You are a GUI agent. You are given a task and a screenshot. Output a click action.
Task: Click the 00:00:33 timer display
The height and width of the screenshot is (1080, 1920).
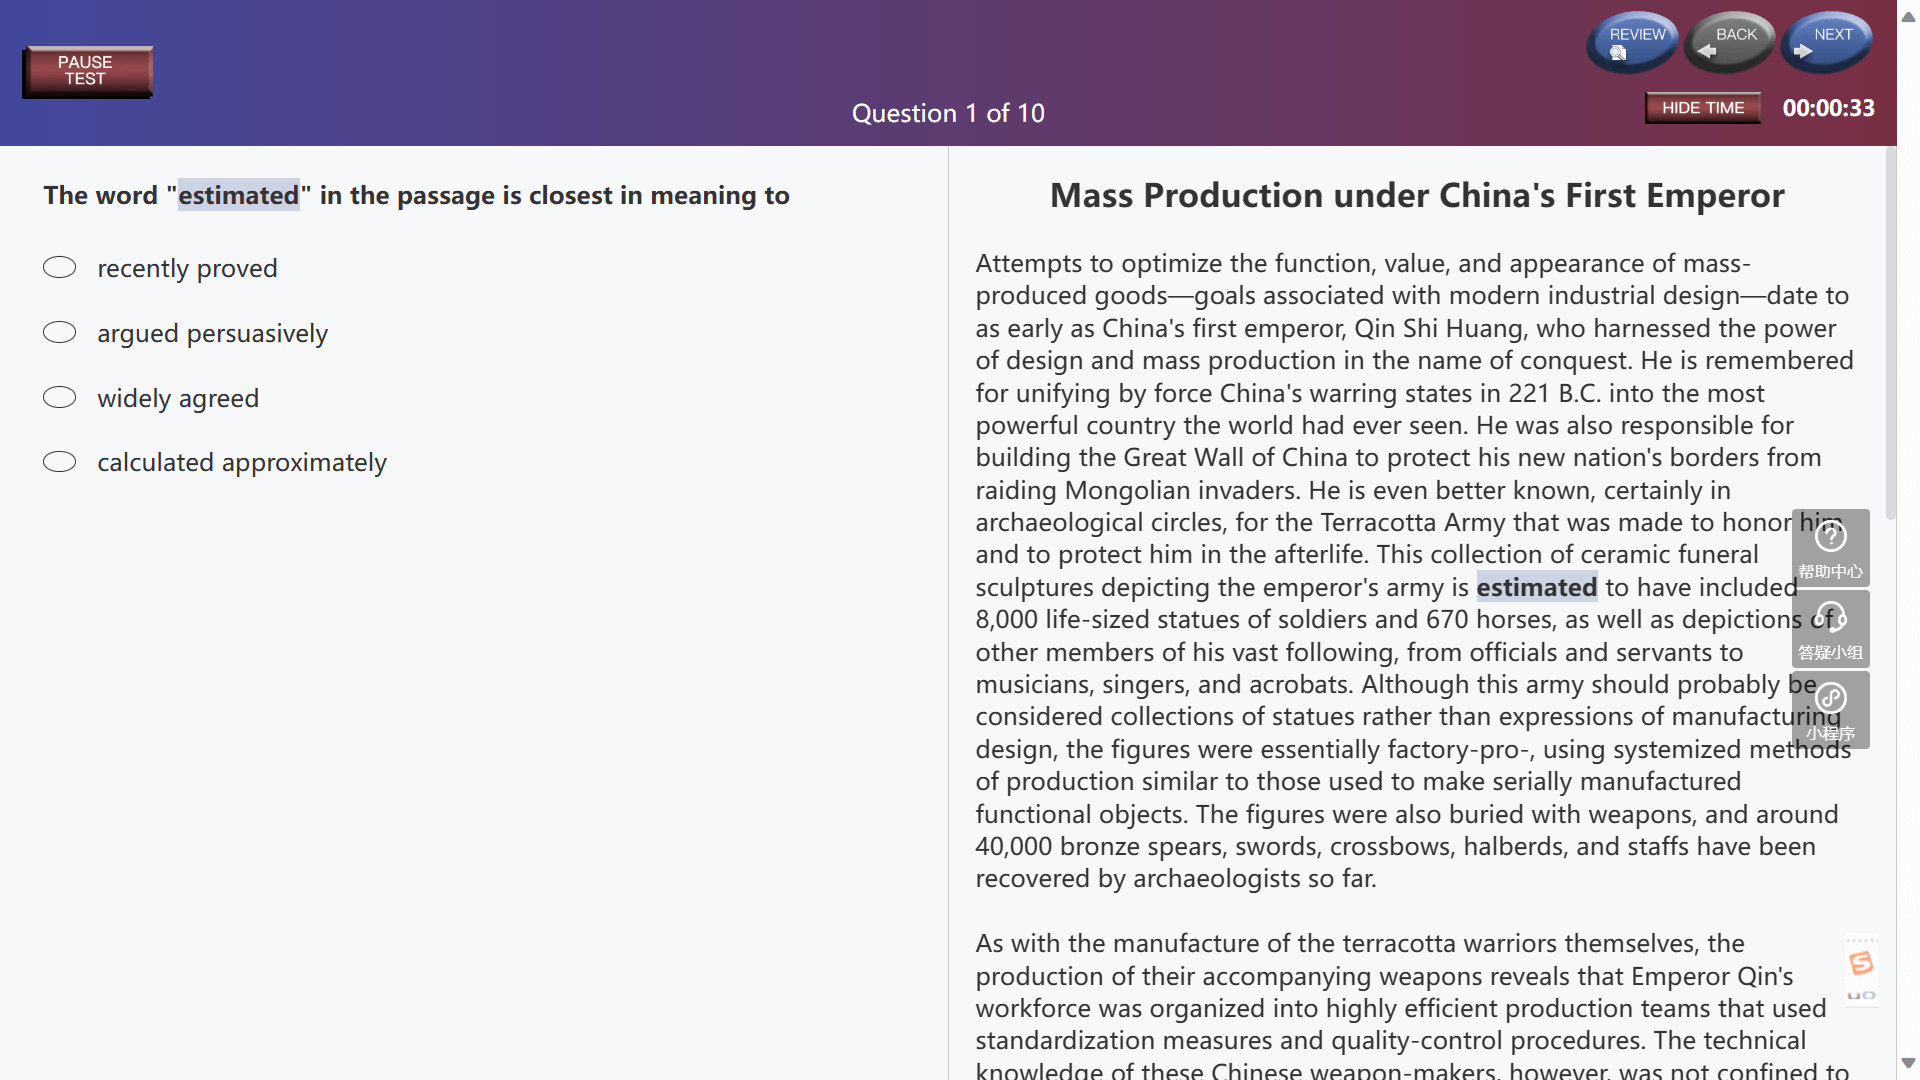(x=1828, y=108)
